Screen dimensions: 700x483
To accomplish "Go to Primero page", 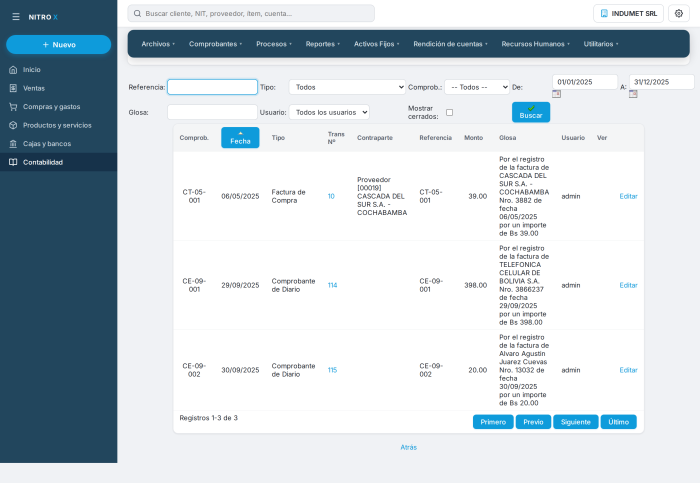I will [x=493, y=422].
